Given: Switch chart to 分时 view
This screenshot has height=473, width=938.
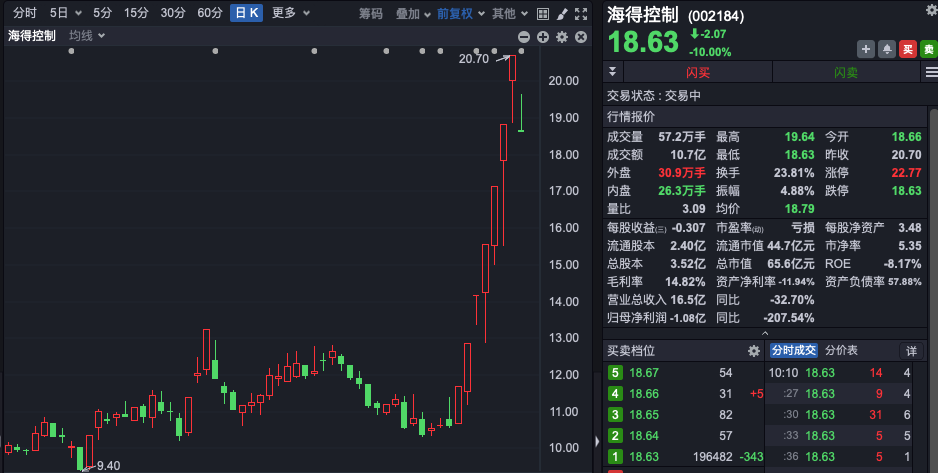Looking at the screenshot, I should (x=25, y=13).
